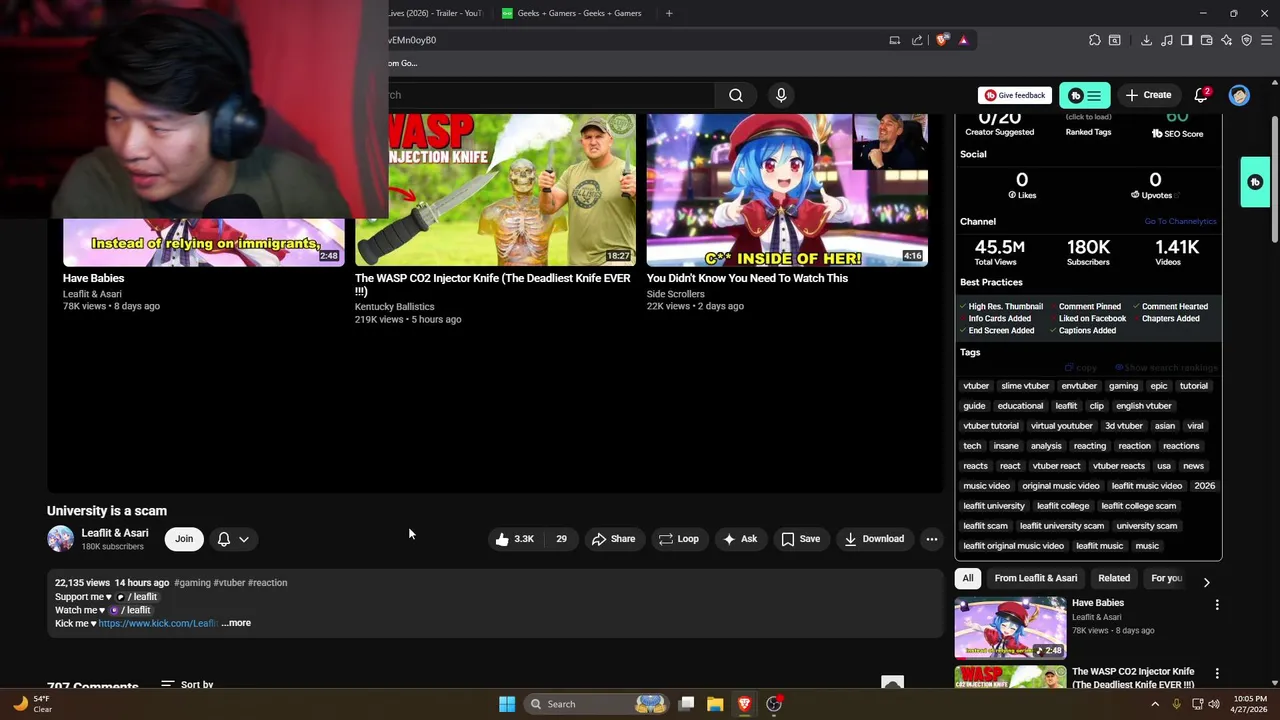The image size is (1280, 720).
Task: Select the All filter chip
Action: click(968, 578)
